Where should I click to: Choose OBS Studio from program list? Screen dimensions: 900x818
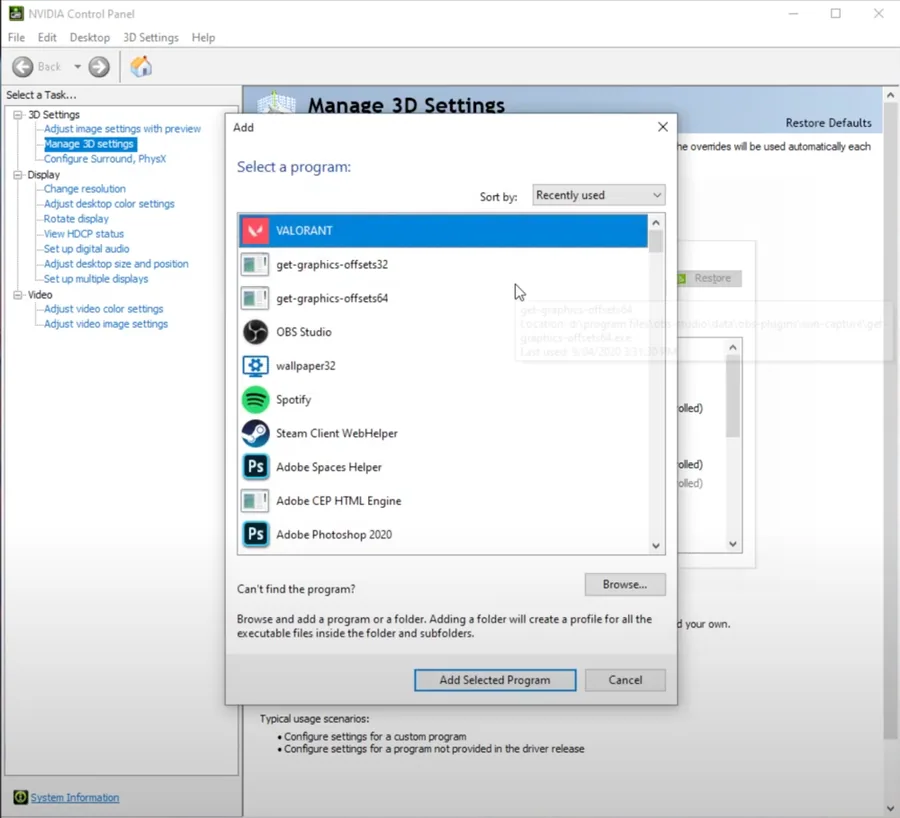pos(443,332)
